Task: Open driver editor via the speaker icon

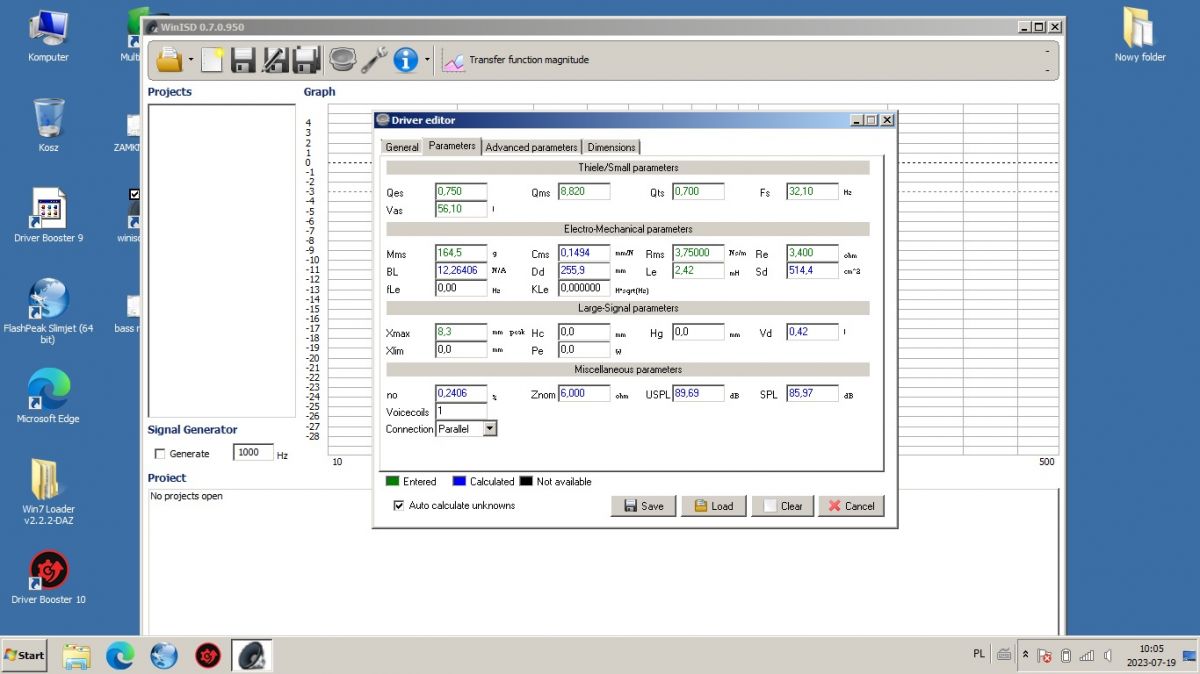Action: tap(342, 60)
